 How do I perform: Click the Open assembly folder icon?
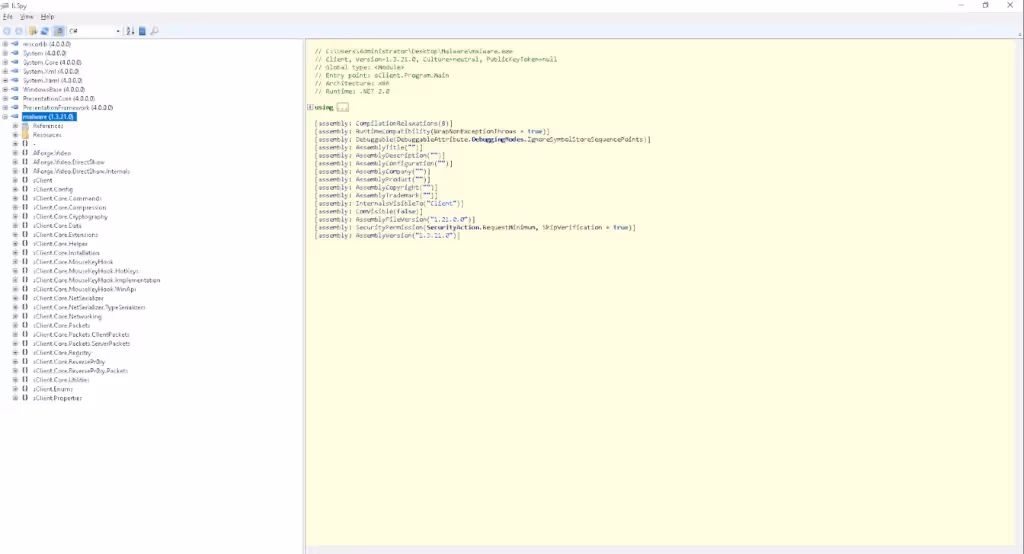33,31
